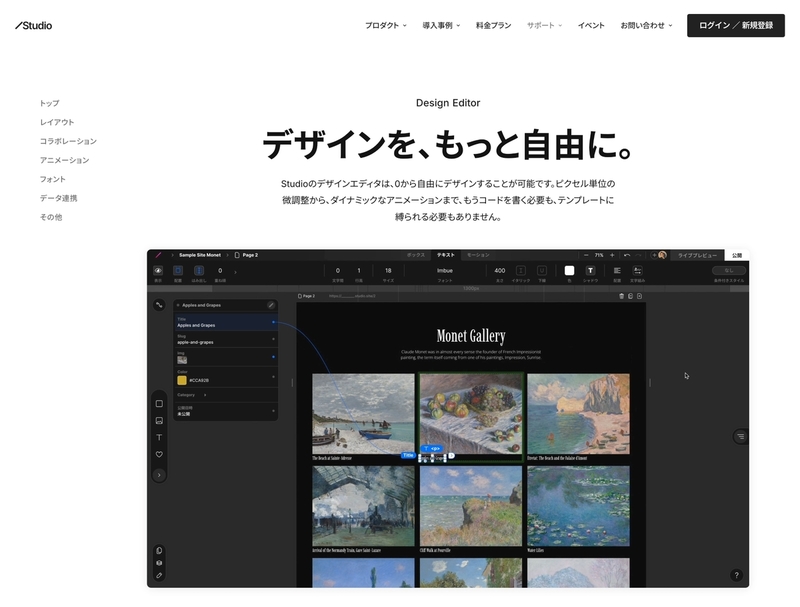Click the pink Studio slash icon in editor

click(x=158, y=255)
